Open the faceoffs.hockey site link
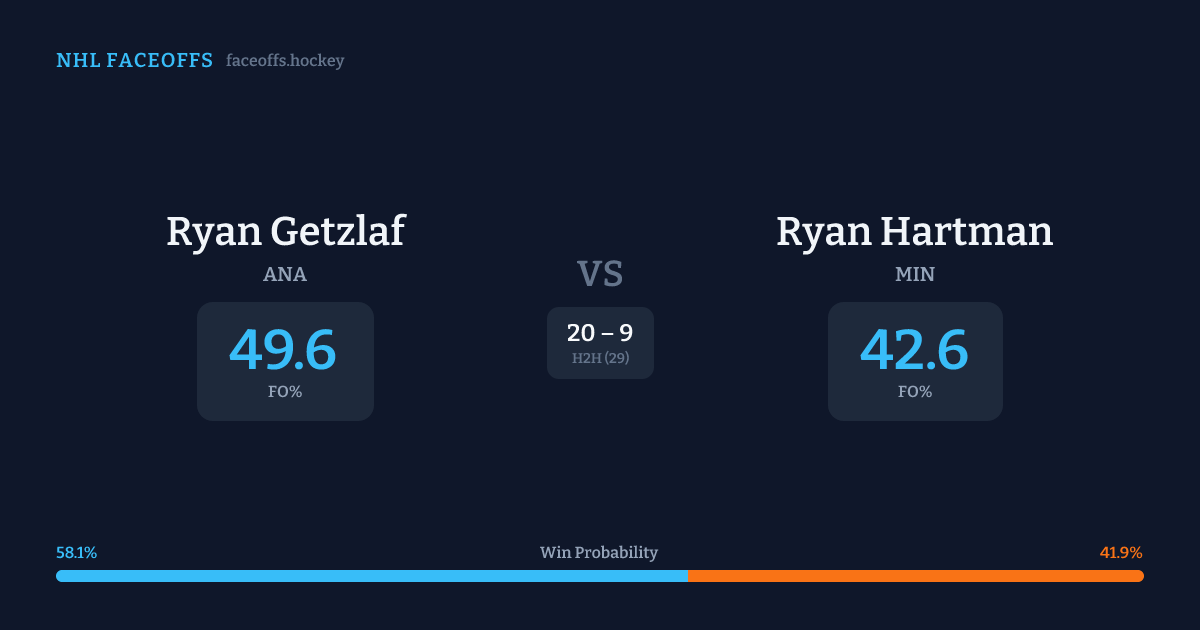This screenshot has width=1200, height=630. point(285,61)
